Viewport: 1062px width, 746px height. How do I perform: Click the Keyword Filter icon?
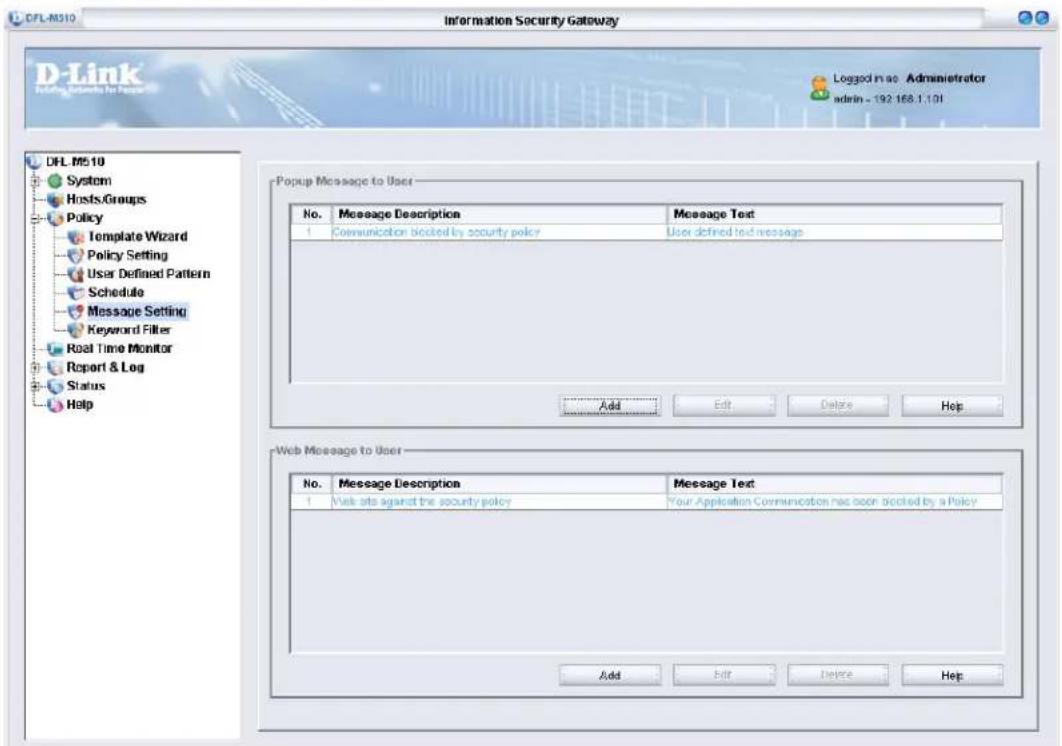[76, 330]
